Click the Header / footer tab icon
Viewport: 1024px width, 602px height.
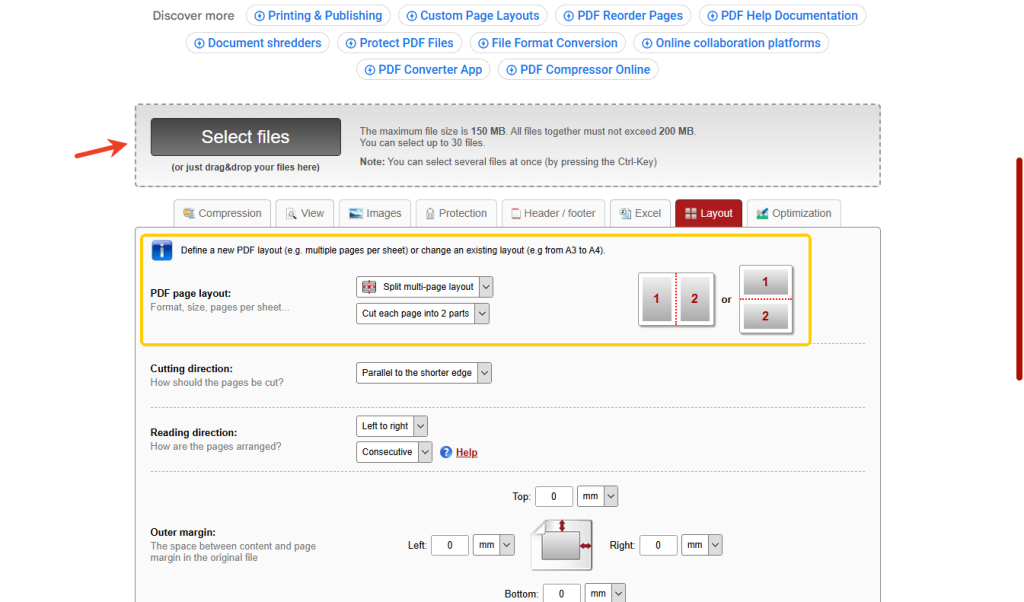(515, 213)
